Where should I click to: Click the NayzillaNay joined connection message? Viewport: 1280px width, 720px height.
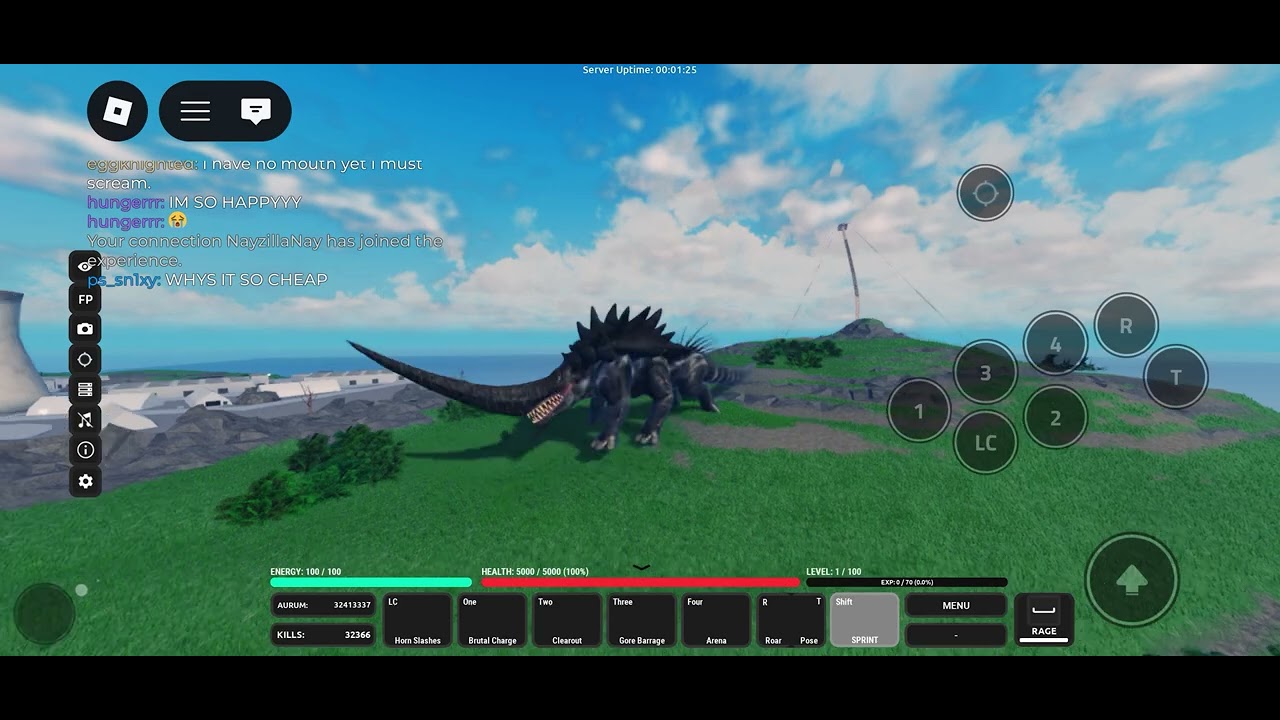pos(265,250)
